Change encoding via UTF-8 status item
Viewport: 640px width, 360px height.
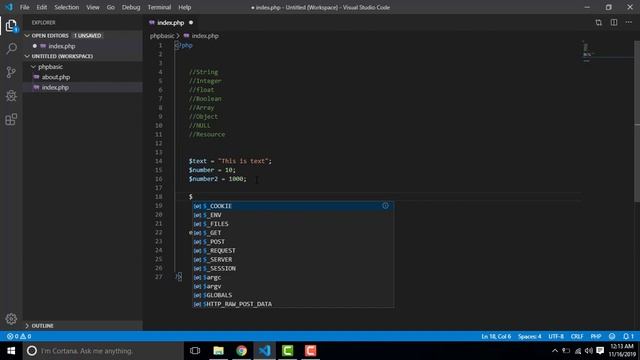pyautogui.click(x=556, y=336)
